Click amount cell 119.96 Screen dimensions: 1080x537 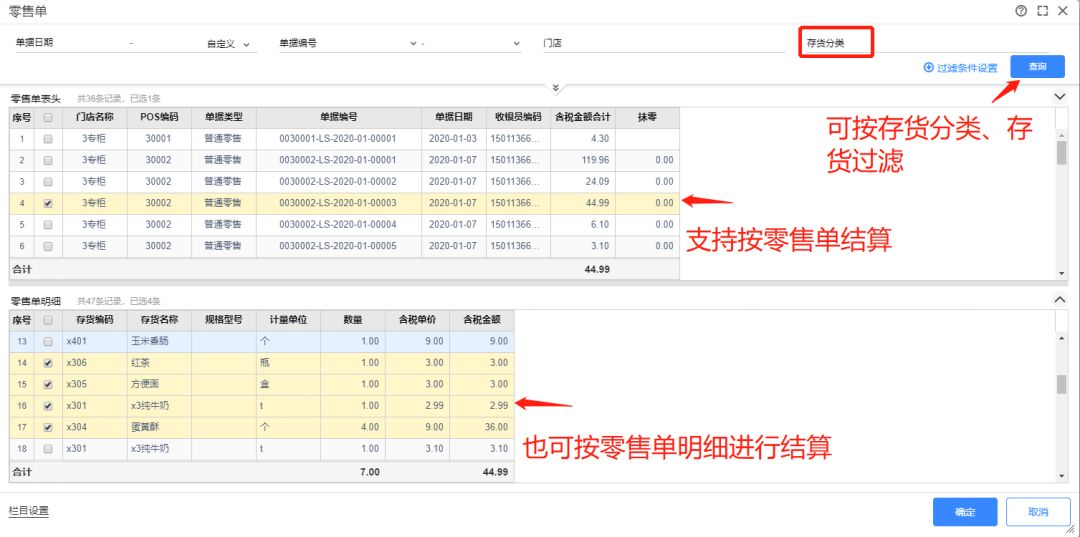click(x=583, y=160)
